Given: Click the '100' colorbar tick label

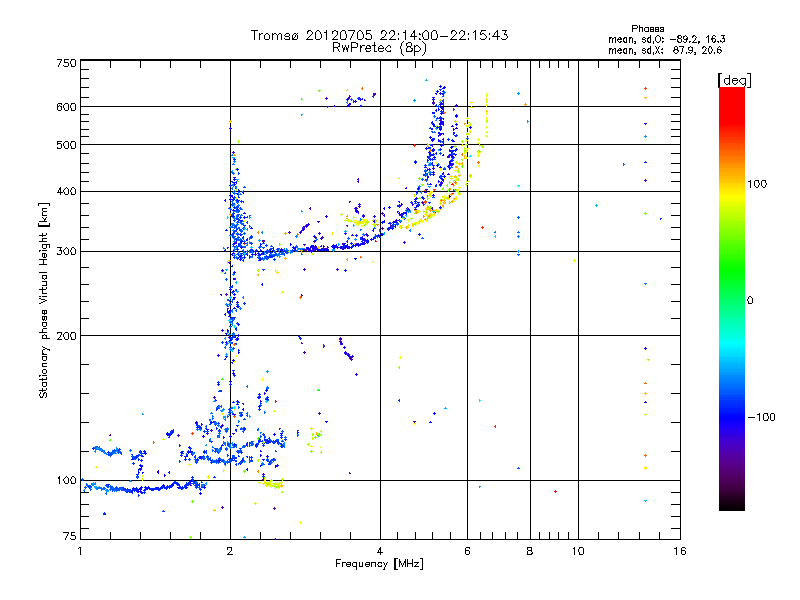Looking at the screenshot, I should (757, 184).
